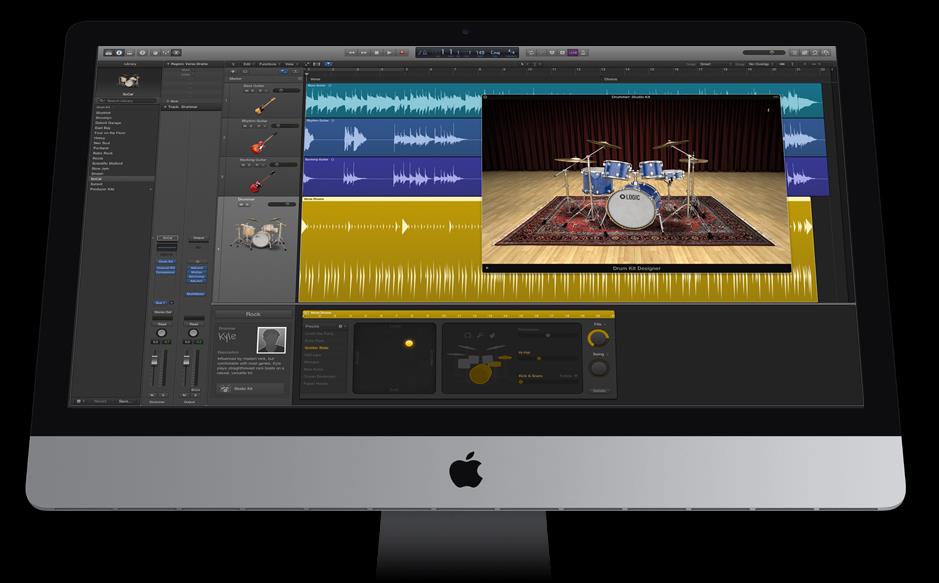Adjust the Drummer track volume slider
This screenshot has width=939, height=583.
(x=281, y=204)
